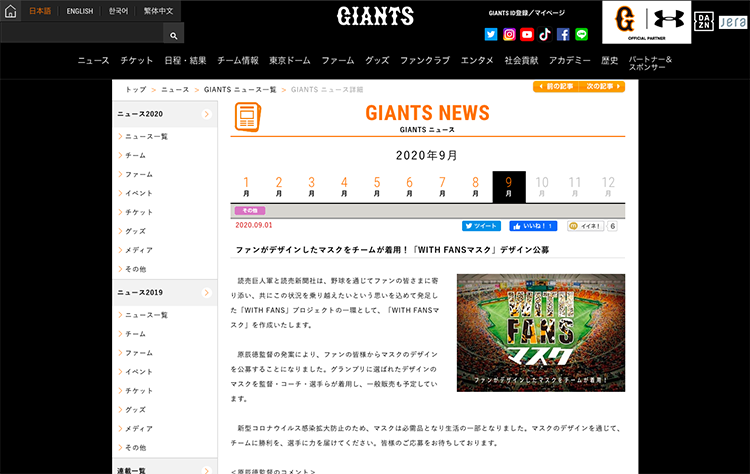Select the 1月 month tab
The image size is (750, 474).
tap(246, 187)
